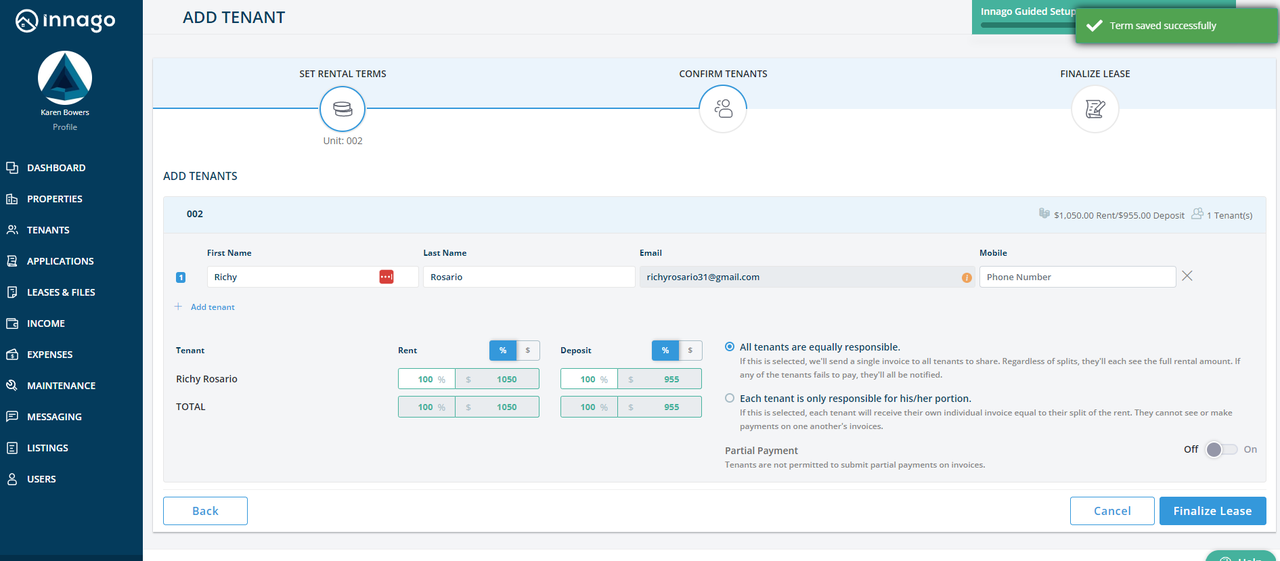The height and width of the screenshot is (561, 1280).
Task: Select Each tenant only responsible for portion
Action: (x=730, y=398)
